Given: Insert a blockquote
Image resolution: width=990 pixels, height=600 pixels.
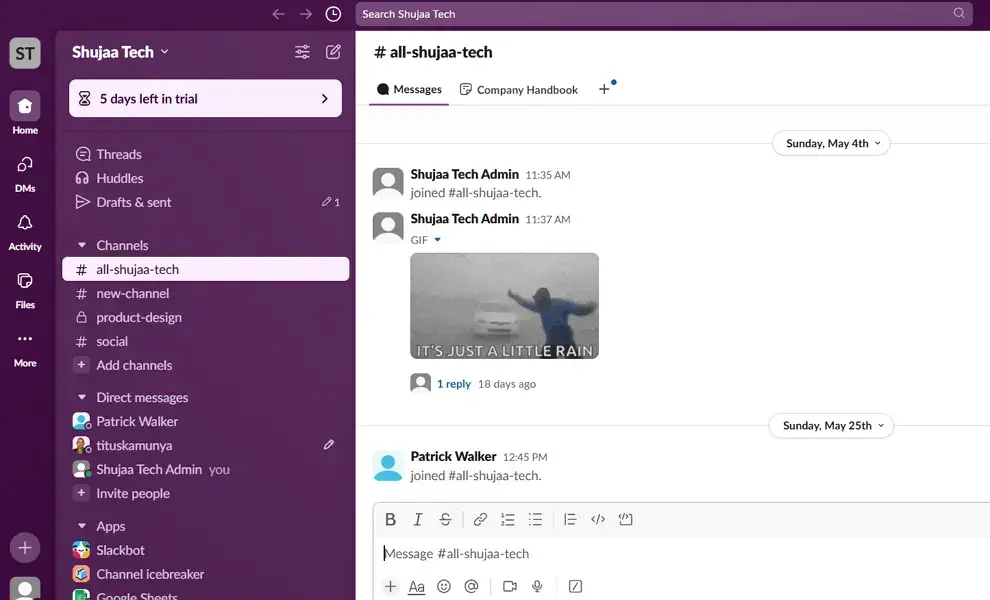Looking at the screenshot, I should click(570, 519).
